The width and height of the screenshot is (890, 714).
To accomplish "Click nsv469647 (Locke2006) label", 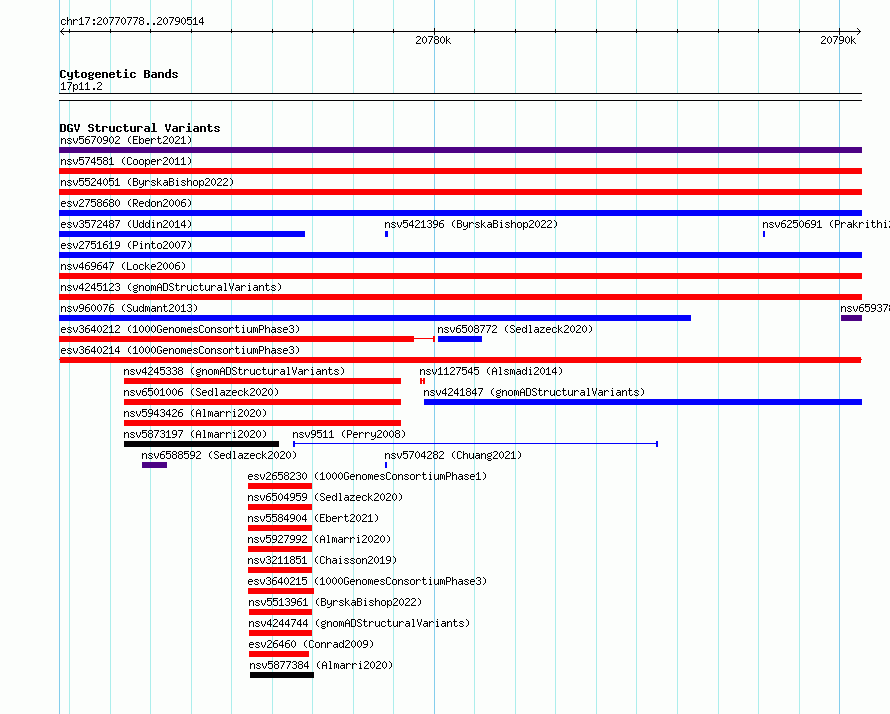I will click(123, 266).
